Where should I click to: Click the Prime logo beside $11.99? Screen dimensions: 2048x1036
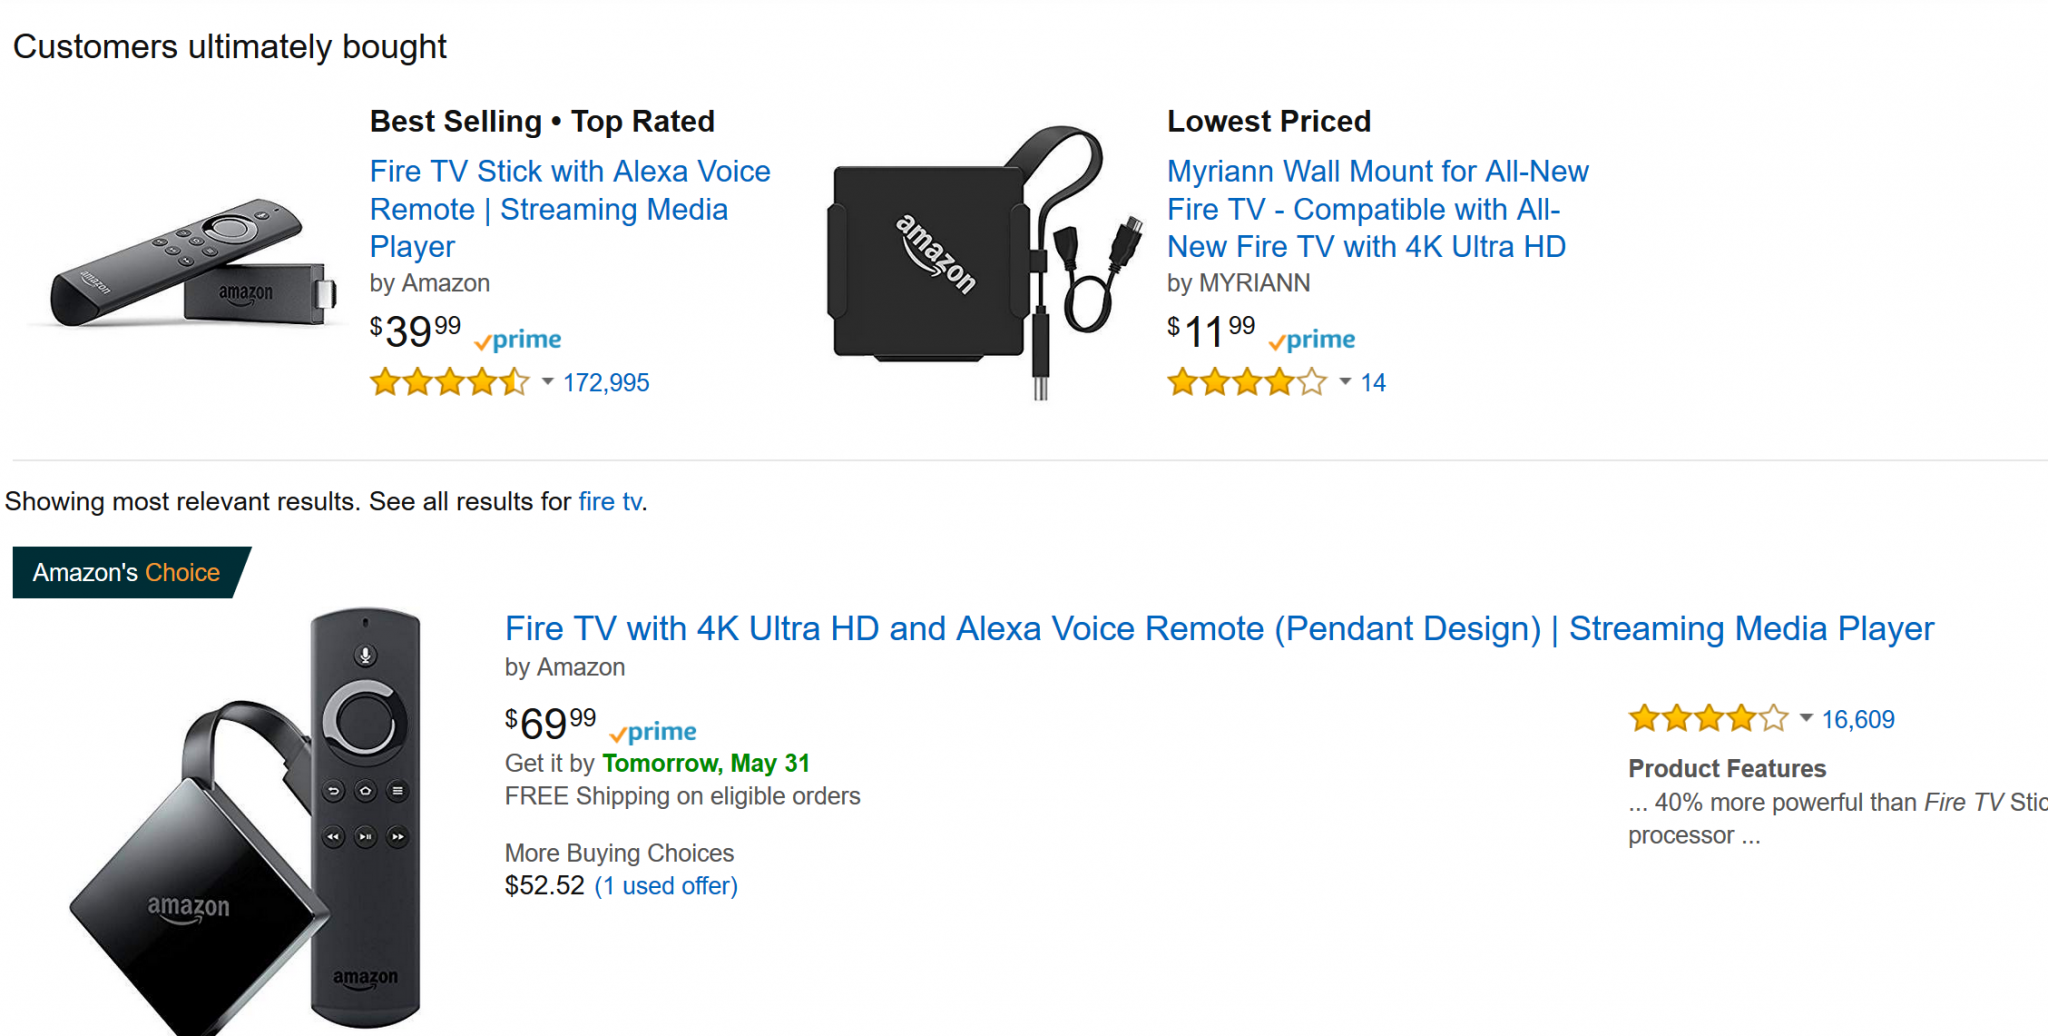(x=1312, y=340)
